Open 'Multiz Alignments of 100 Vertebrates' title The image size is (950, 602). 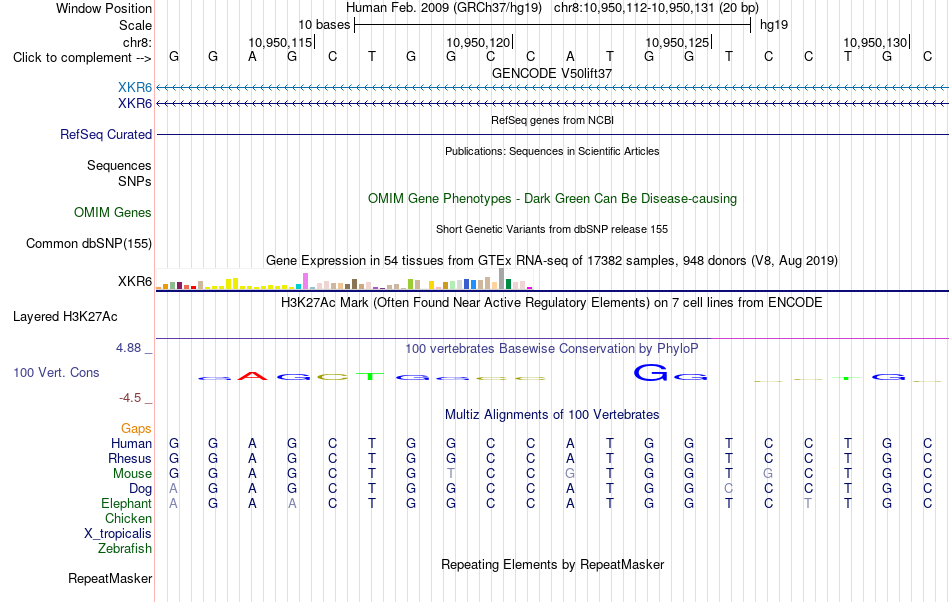point(552,415)
